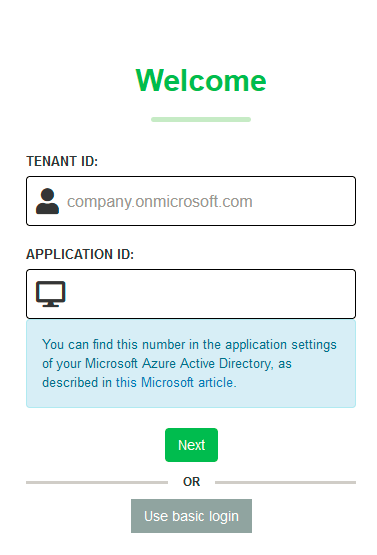The width and height of the screenshot is (377, 555).
Task: Click the OR divider text
Action: pyautogui.click(x=191, y=482)
